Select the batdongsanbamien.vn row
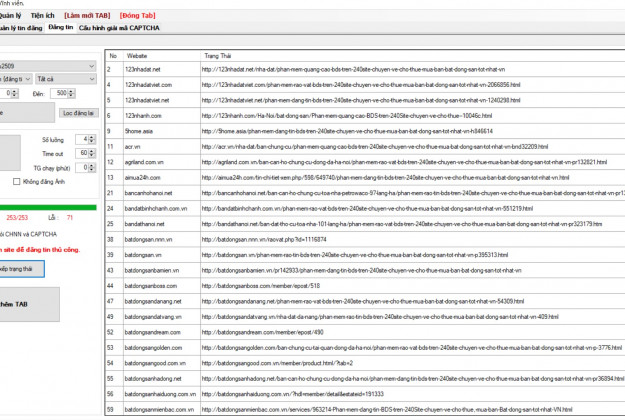Image resolution: width=625 pixels, height=420 pixels. coord(365,271)
